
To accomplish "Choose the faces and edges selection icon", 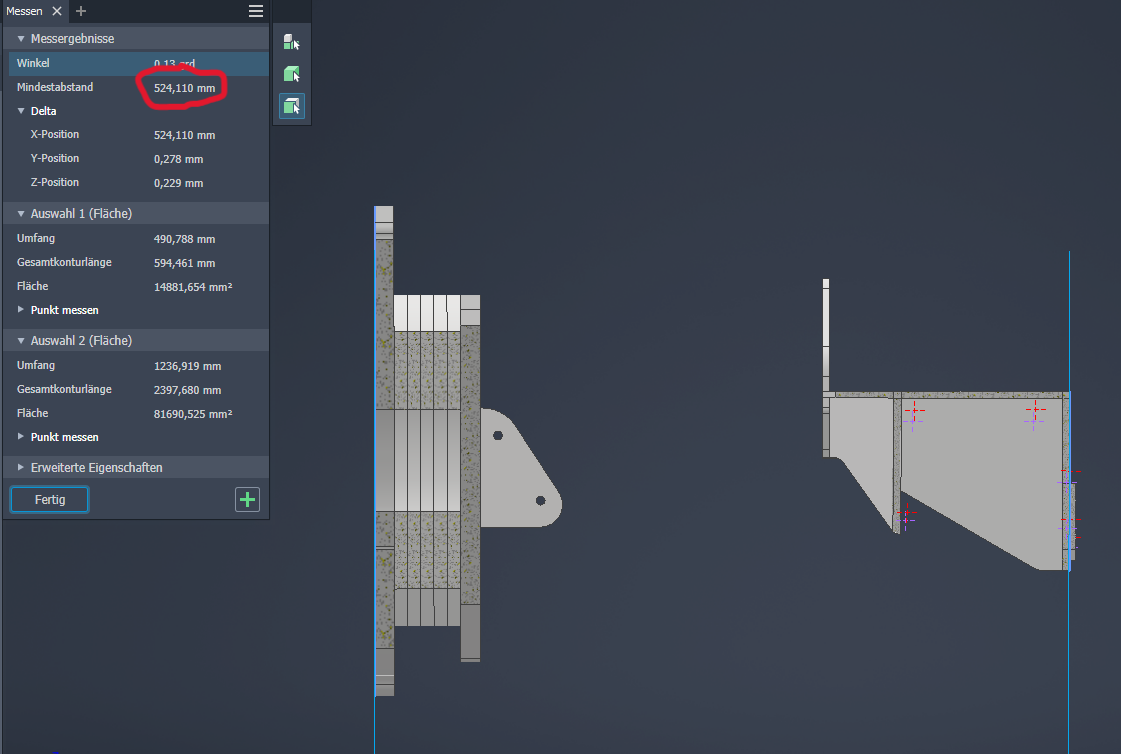I will [291, 106].
